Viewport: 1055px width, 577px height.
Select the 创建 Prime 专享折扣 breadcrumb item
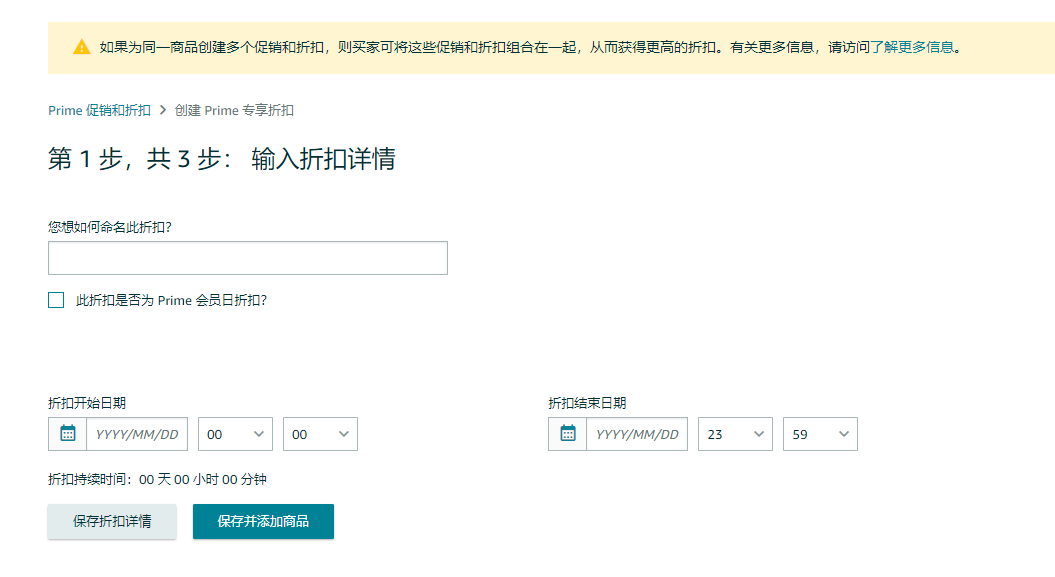[x=234, y=110]
